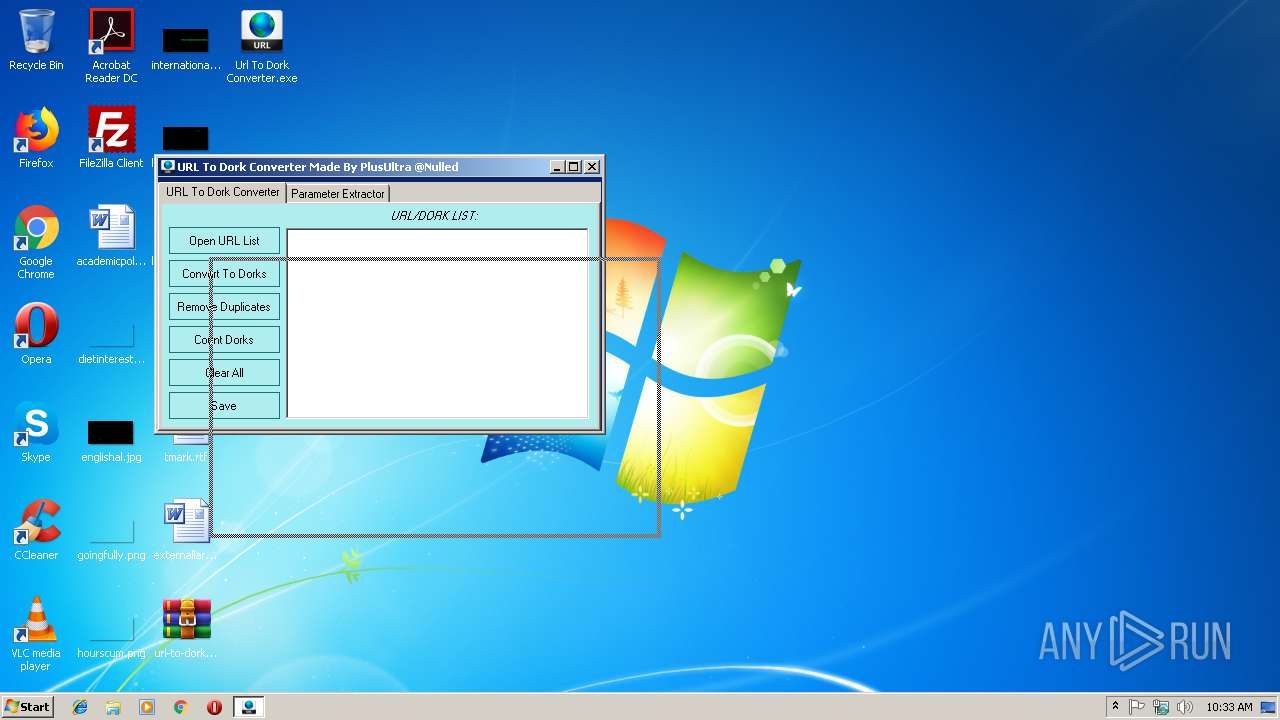Switch to Parameter Extractor tab
This screenshot has height=720, width=1280.
coord(338,194)
